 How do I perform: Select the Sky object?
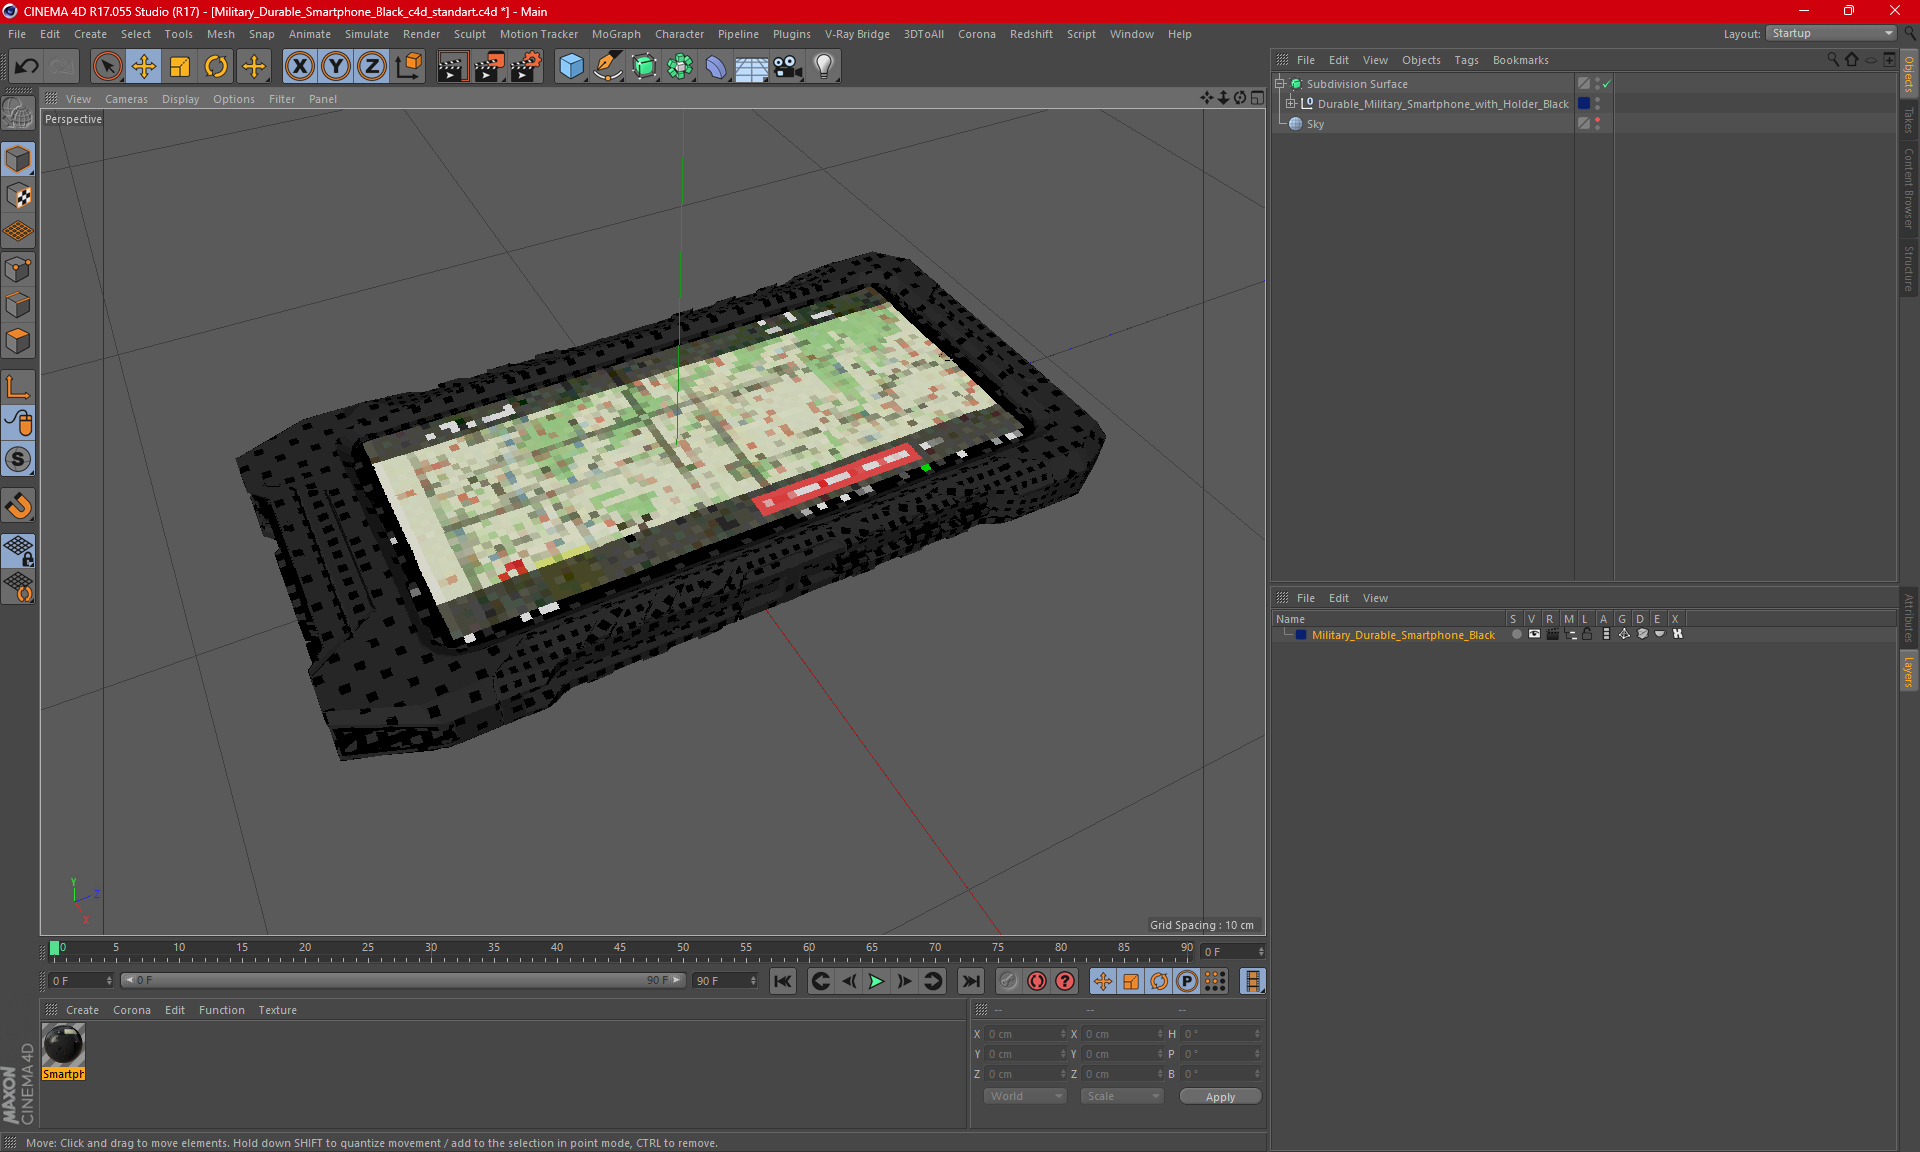coord(1315,124)
